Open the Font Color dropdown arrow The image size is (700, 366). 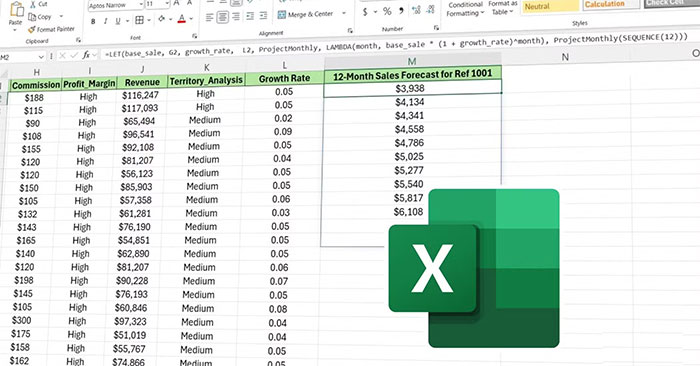click(x=191, y=19)
